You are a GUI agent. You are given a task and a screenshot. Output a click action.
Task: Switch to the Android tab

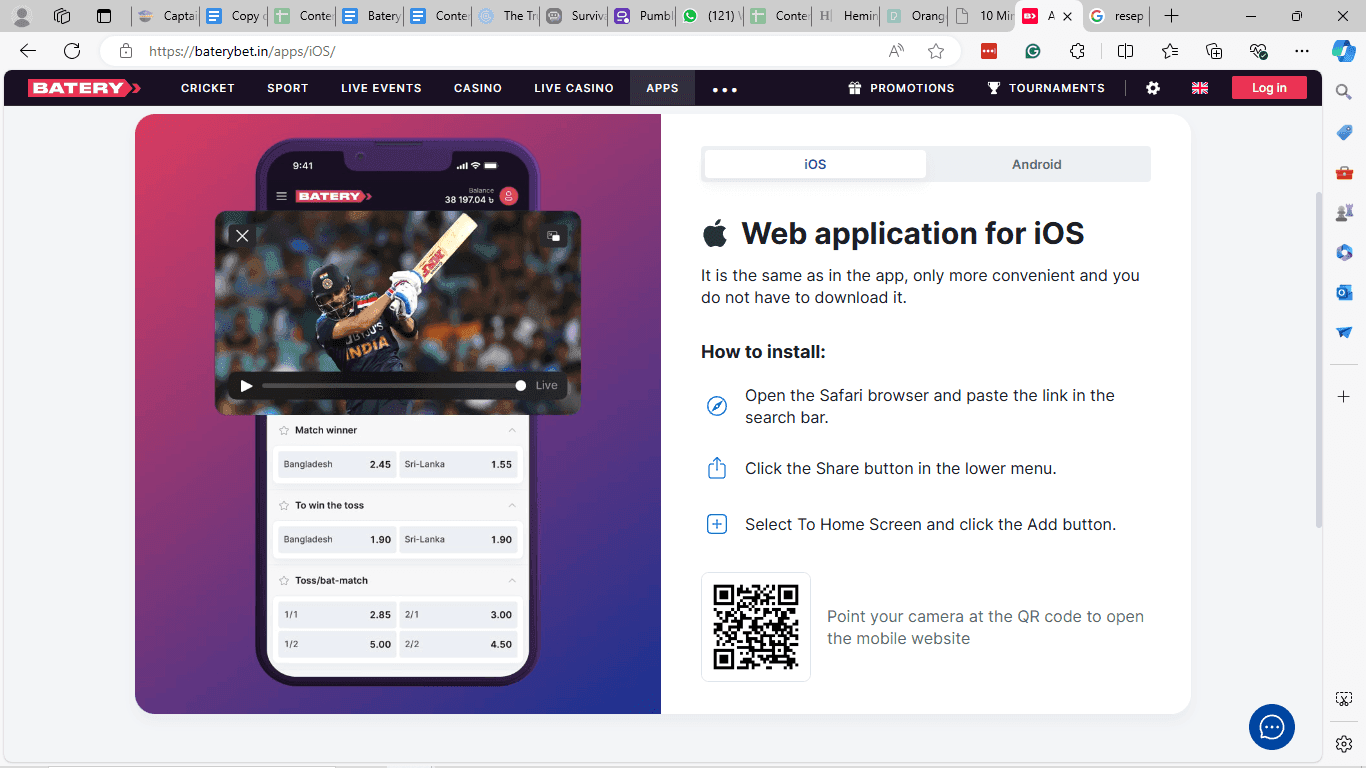tap(1037, 164)
